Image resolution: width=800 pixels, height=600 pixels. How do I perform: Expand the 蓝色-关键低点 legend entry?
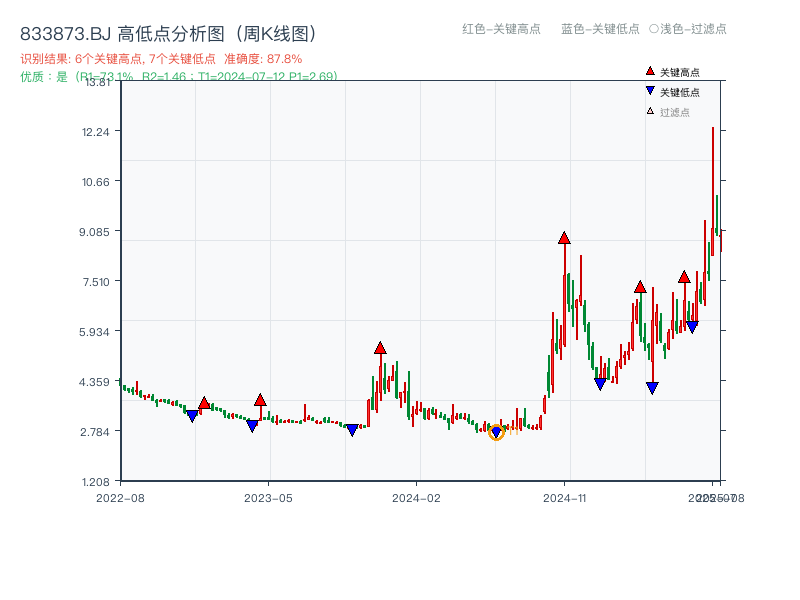[x=602, y=30]
